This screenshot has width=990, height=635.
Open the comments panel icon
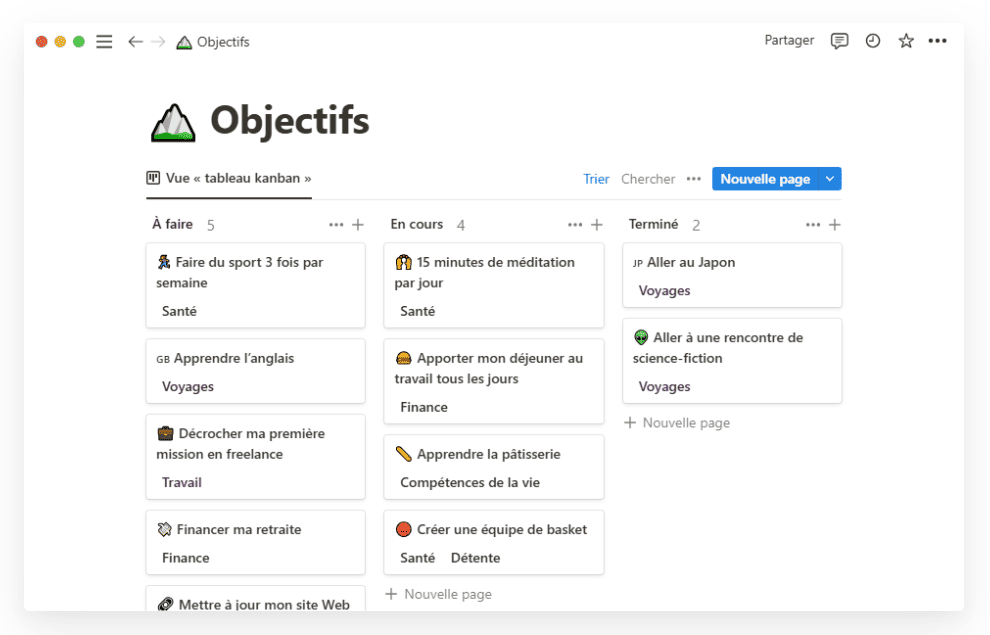coord(840,41)
